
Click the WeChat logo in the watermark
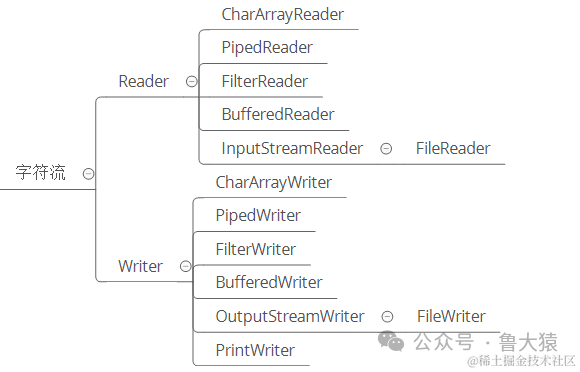coord(391,341)
